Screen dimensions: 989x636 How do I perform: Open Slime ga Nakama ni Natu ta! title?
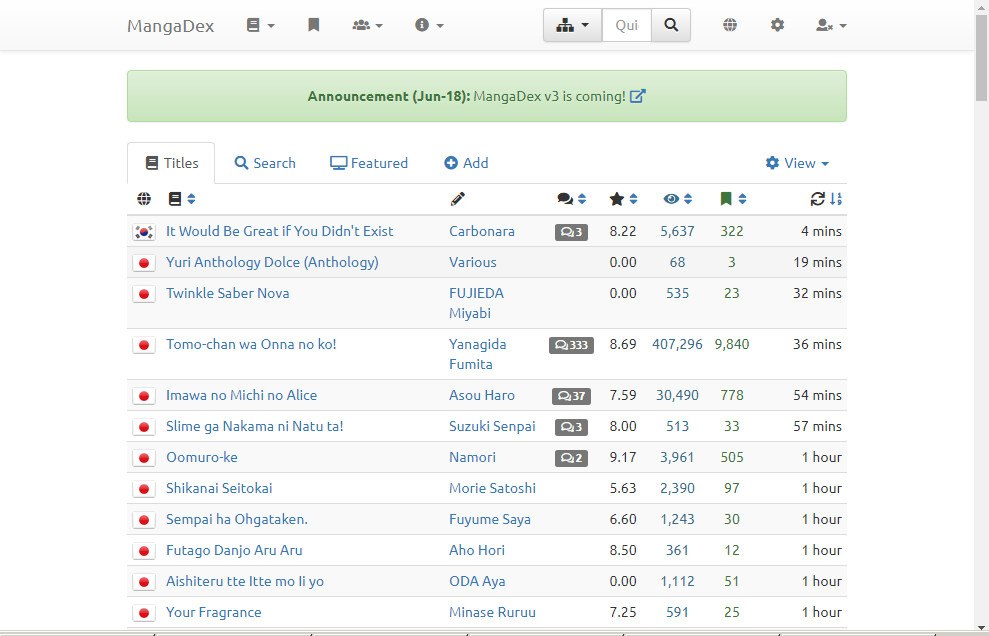pyautogui.click(x=255, y=427)
